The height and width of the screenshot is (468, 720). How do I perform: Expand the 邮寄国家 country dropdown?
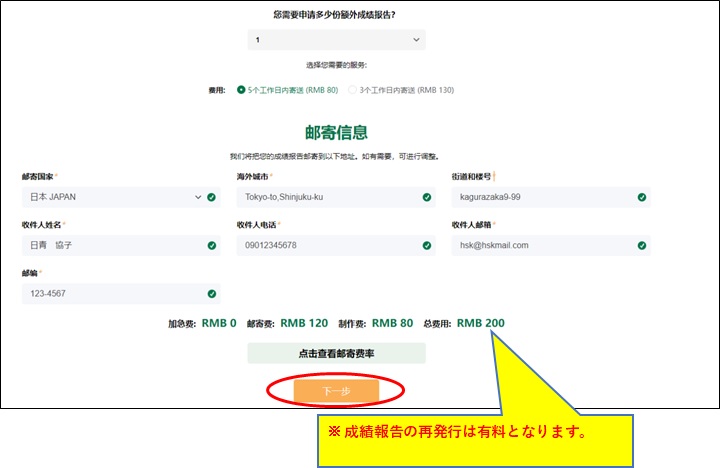click(x=110, y=197)
